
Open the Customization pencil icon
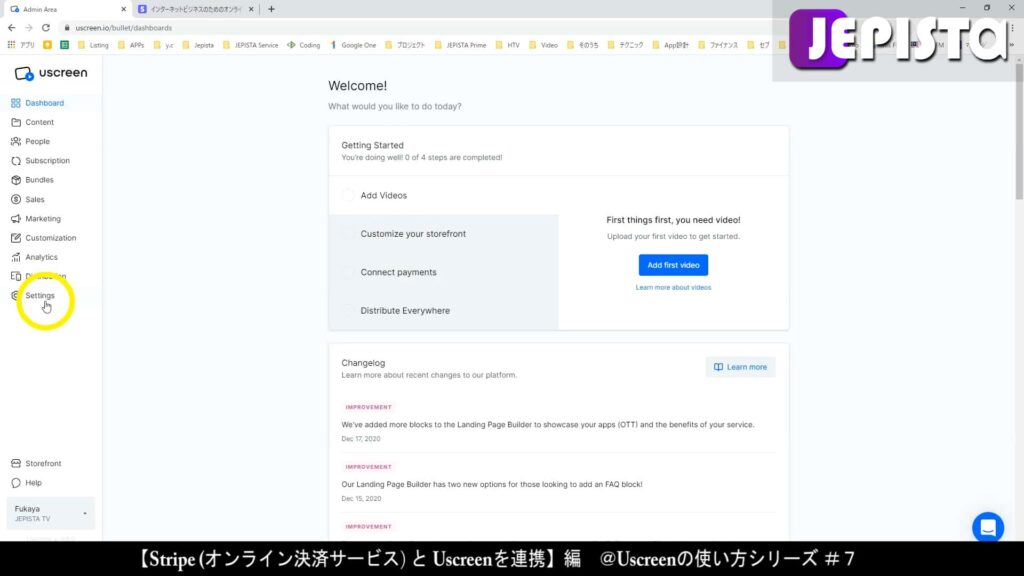pyautogui.click(x=16, y=238)
